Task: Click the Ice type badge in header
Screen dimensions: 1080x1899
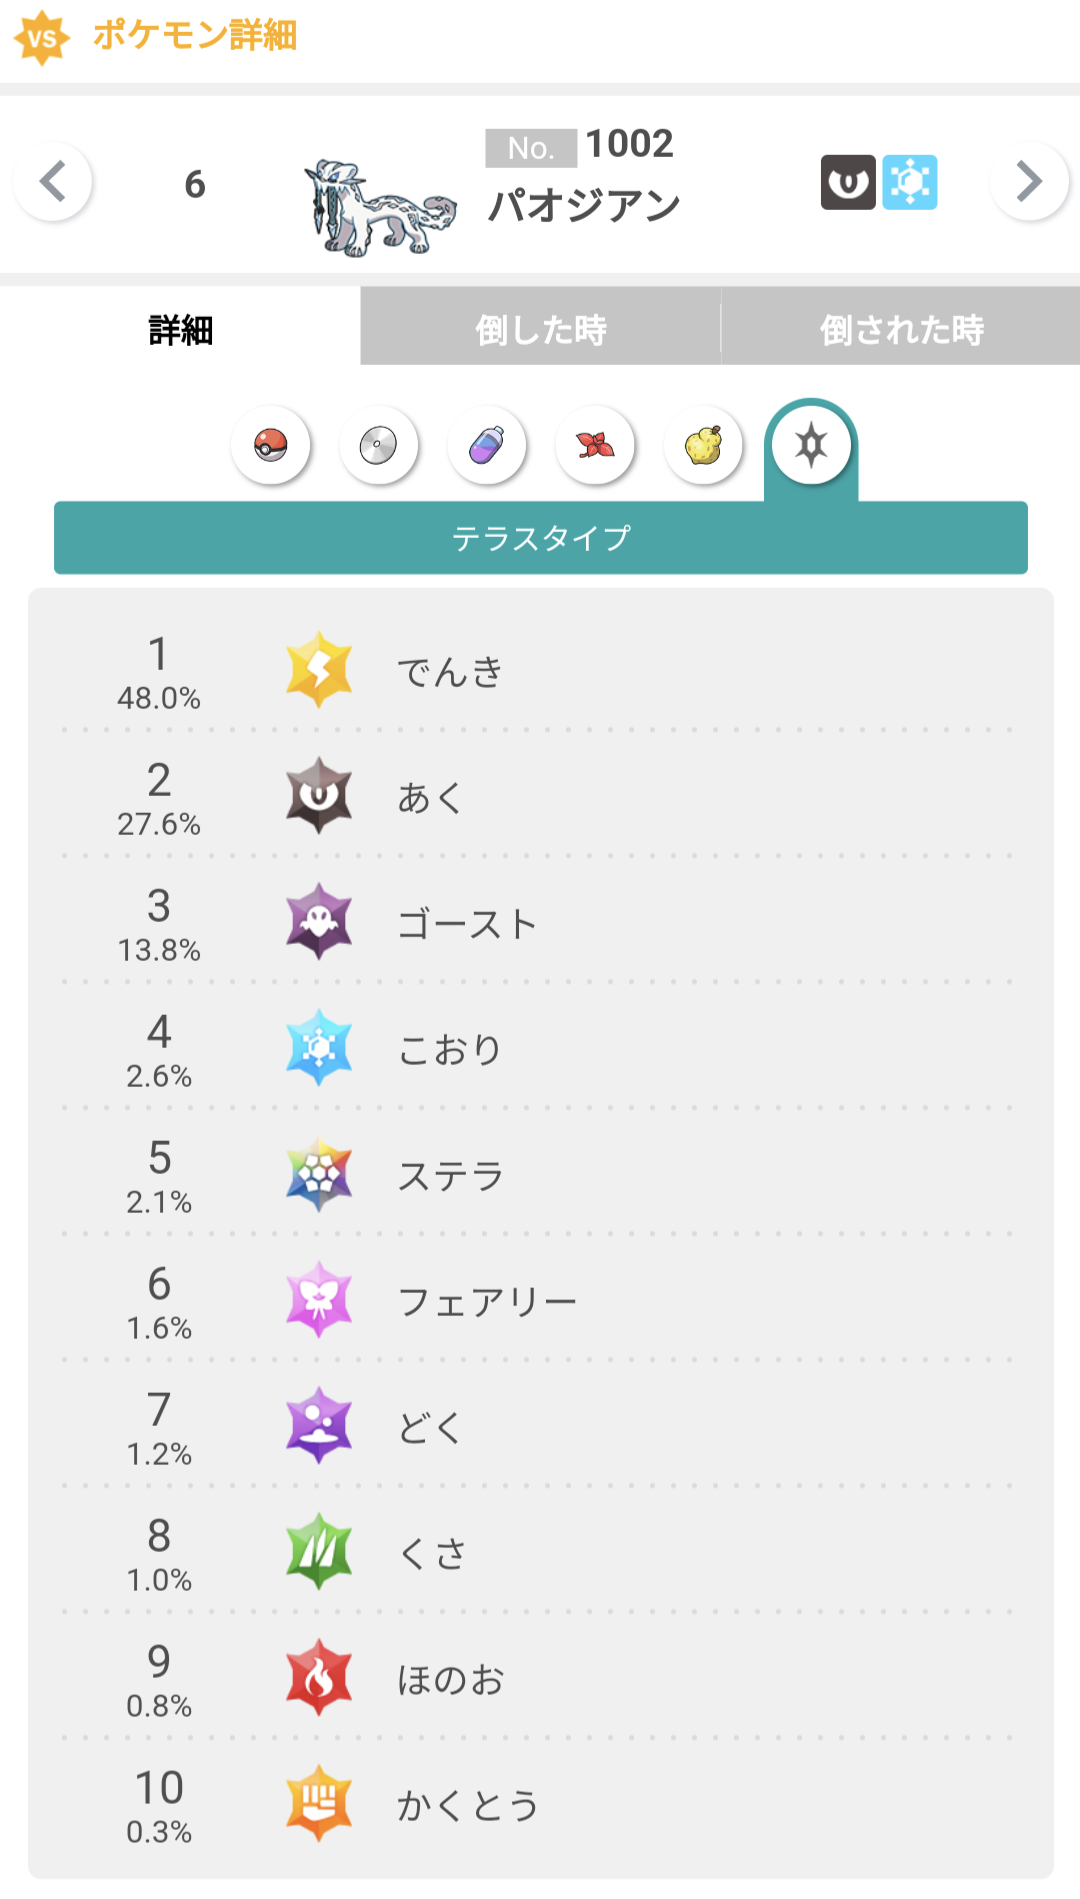Action: coord(910,182)
